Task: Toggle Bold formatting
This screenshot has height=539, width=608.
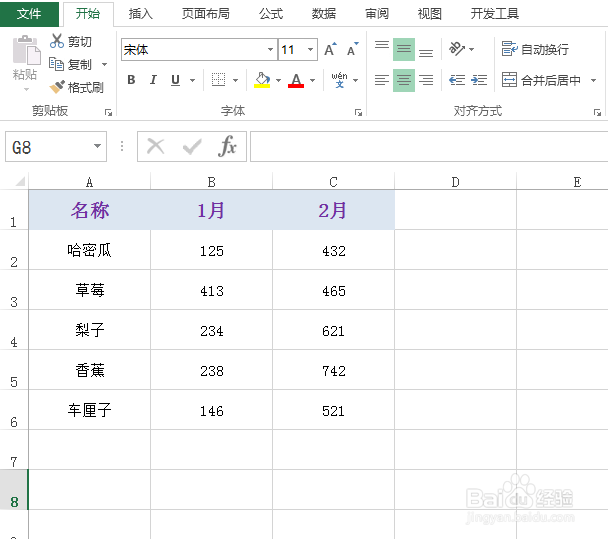Action: [x=131, y=80]
